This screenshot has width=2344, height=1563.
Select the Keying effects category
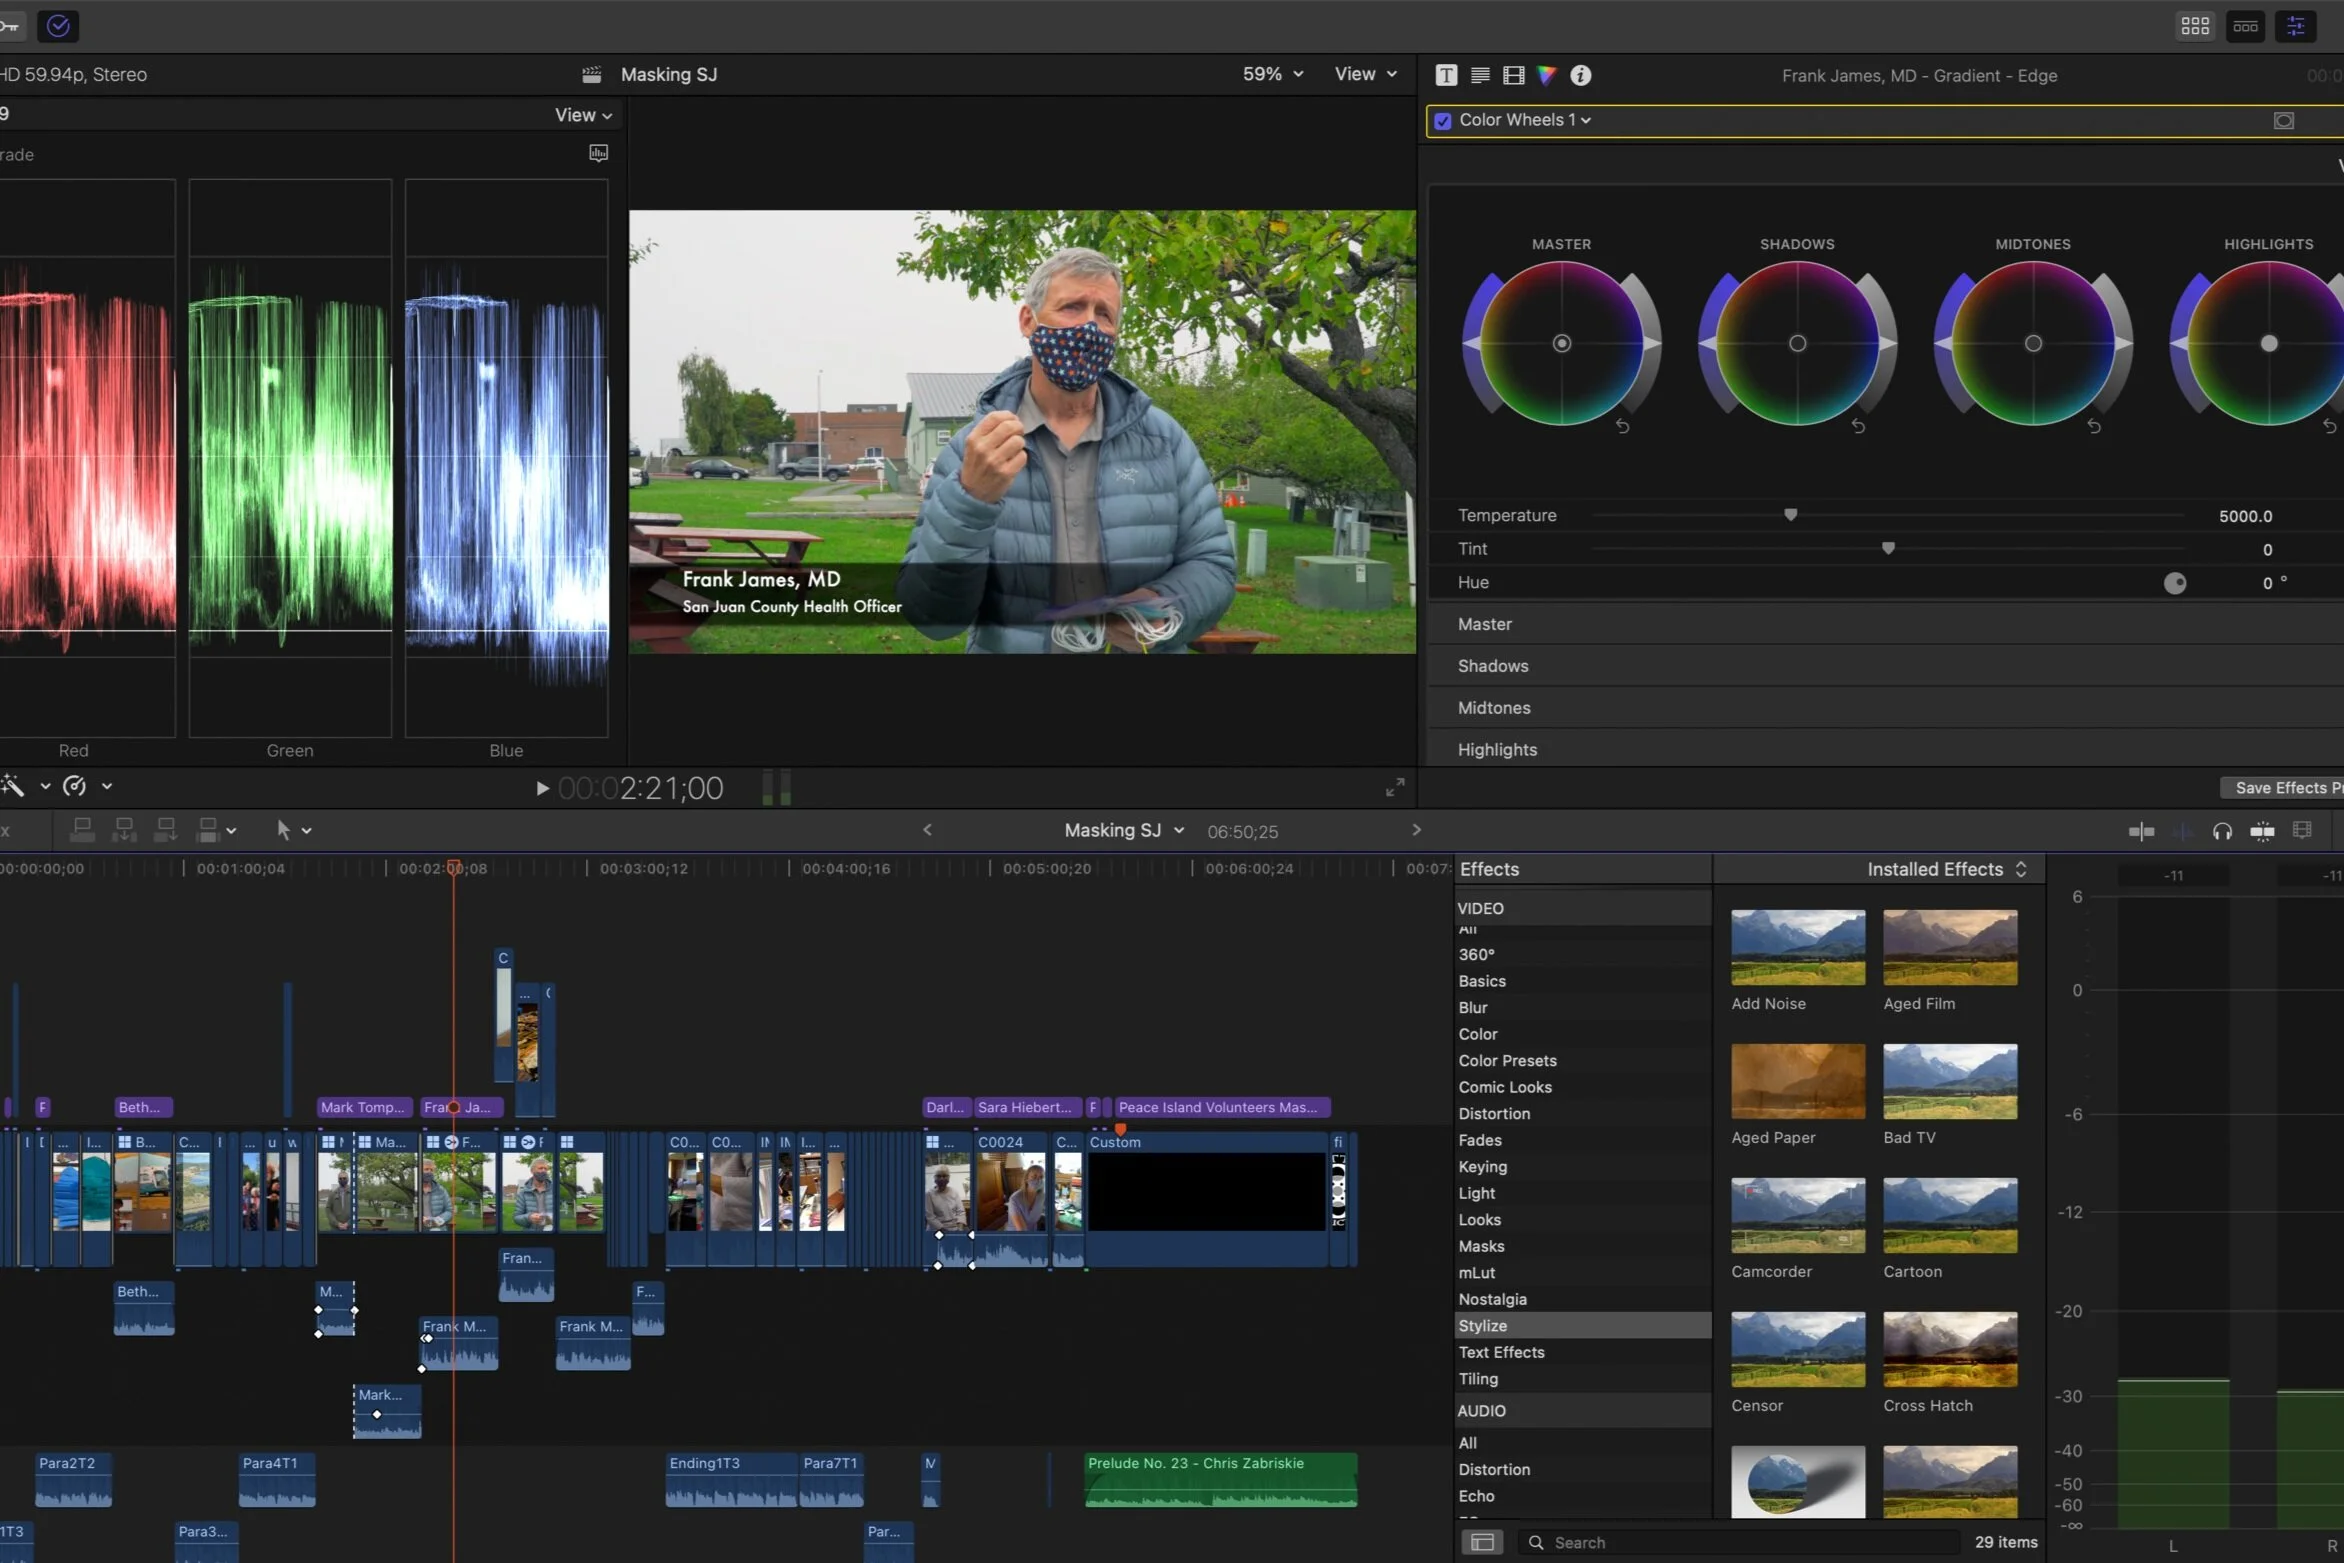click(1582, 1166)
